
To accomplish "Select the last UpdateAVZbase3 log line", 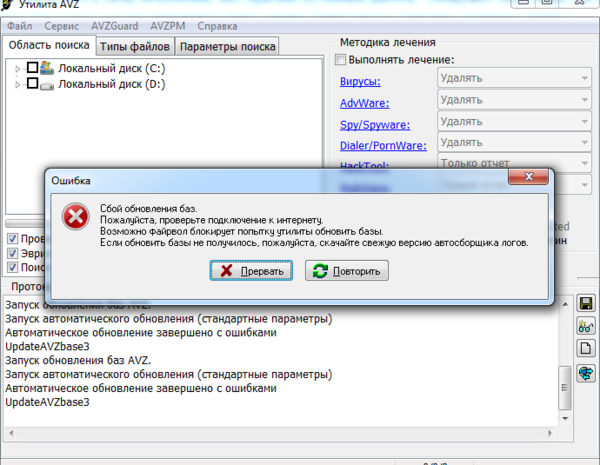I will click(x=47, y=402).
